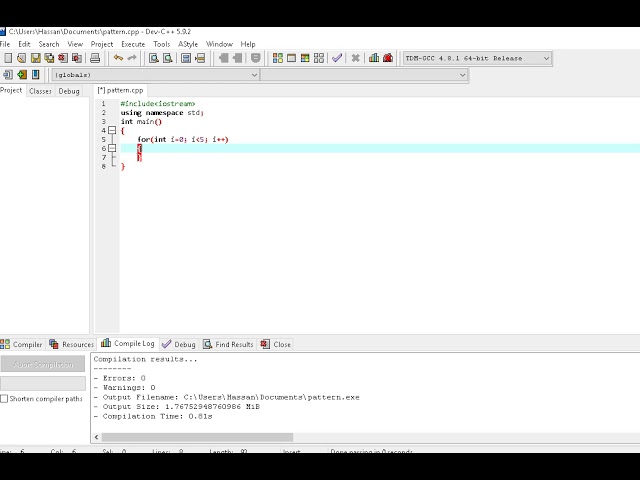Run the program with the Run icon
Image resolution: width=640 pixels, height=480 pixels.
click(x=291, y=58)
